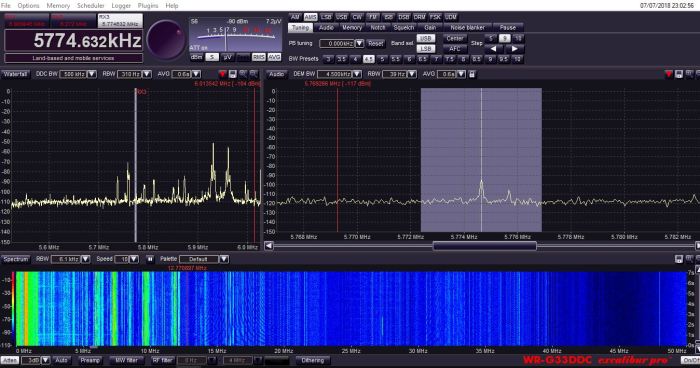Click the S-meter signal strength gauge
Image resolution: width=700 pixels, height=368 pixels.
[236, 35]
